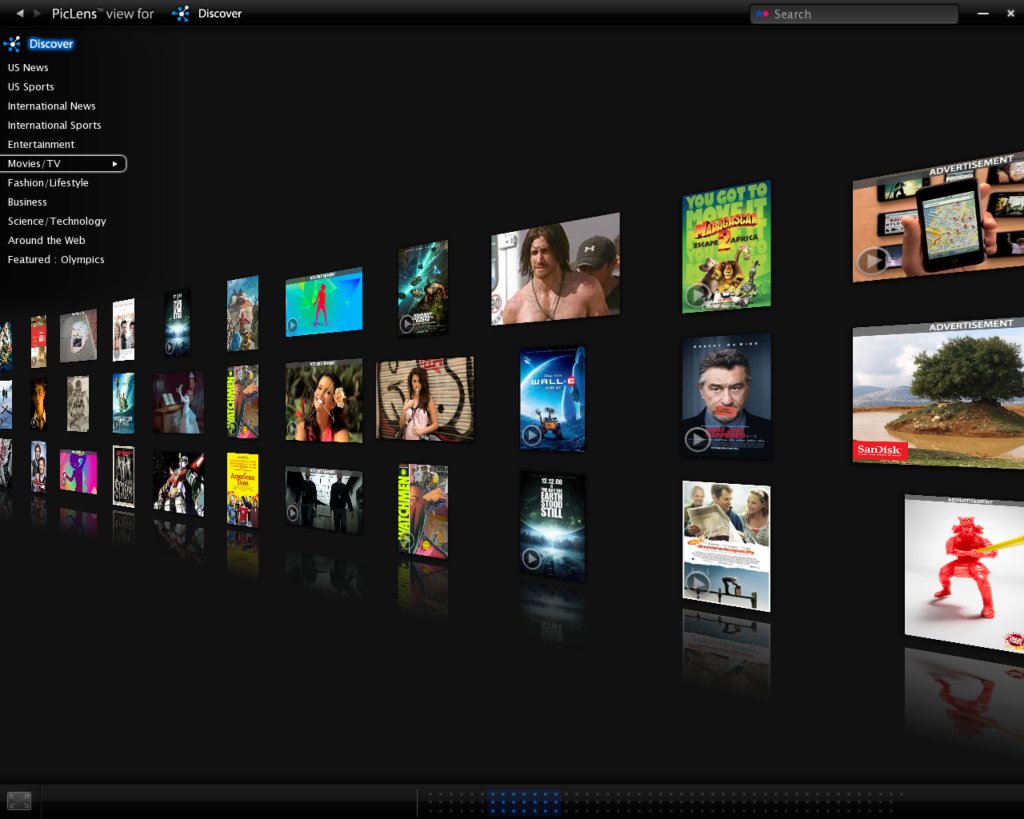Open the woman holding flower thumbnail

pos(324,400)
